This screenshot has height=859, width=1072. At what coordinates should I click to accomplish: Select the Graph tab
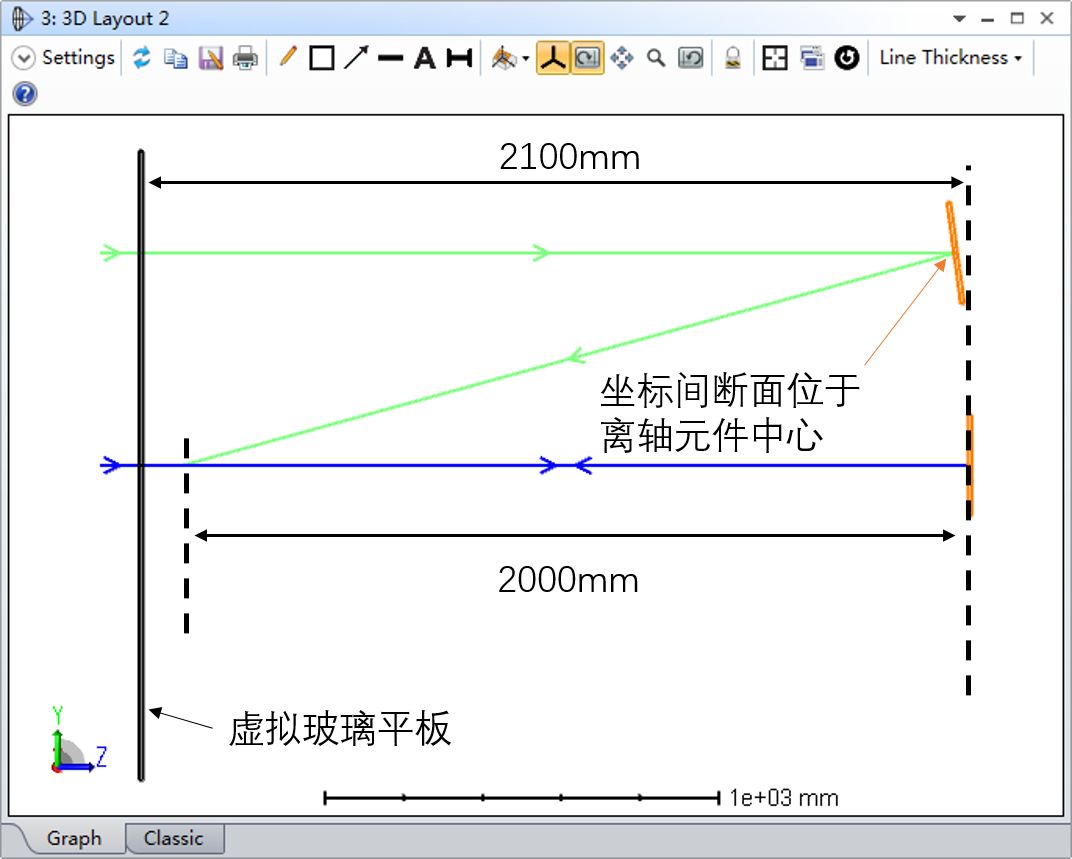point(74,838)
